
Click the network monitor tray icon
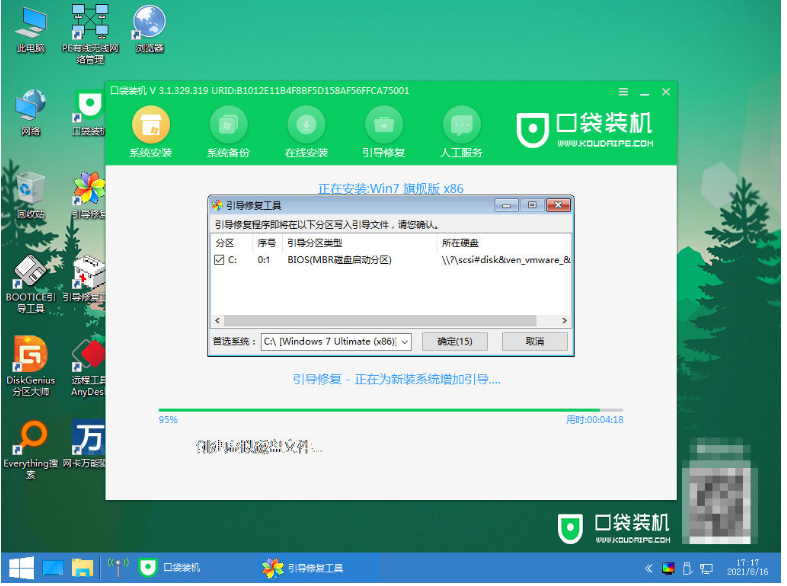pos(707,568)
